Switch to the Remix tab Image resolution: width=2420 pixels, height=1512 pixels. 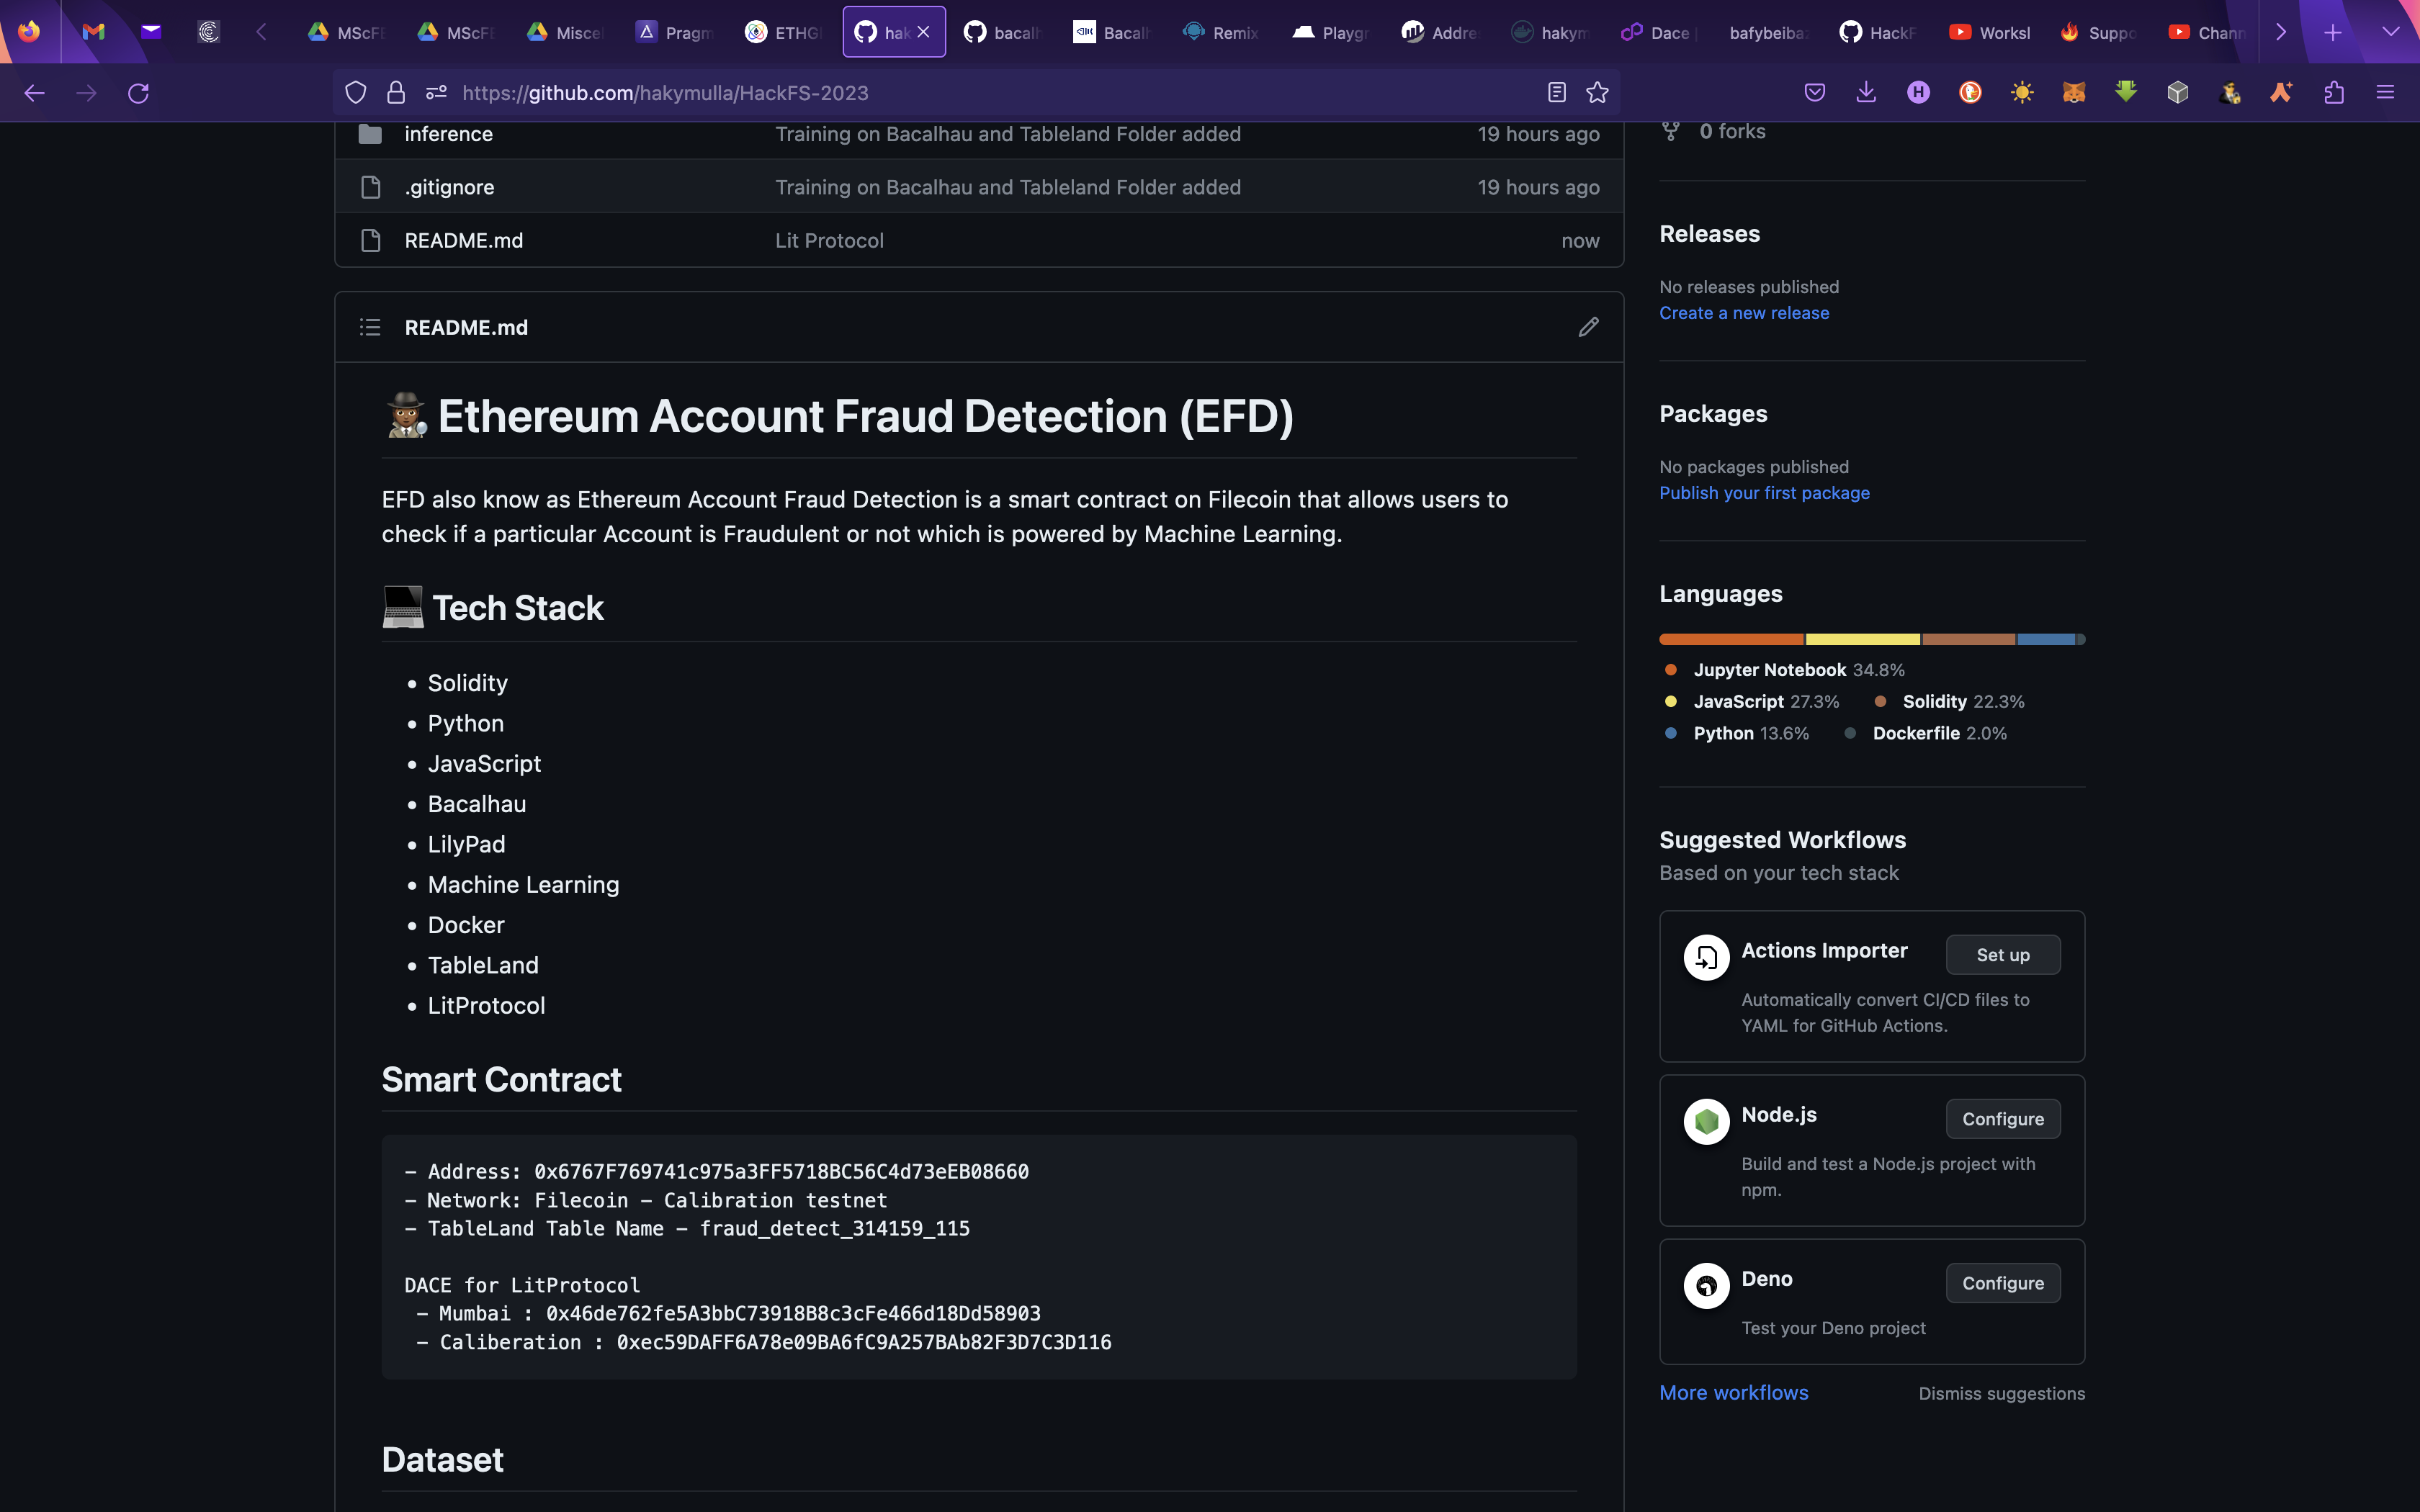1223,32
